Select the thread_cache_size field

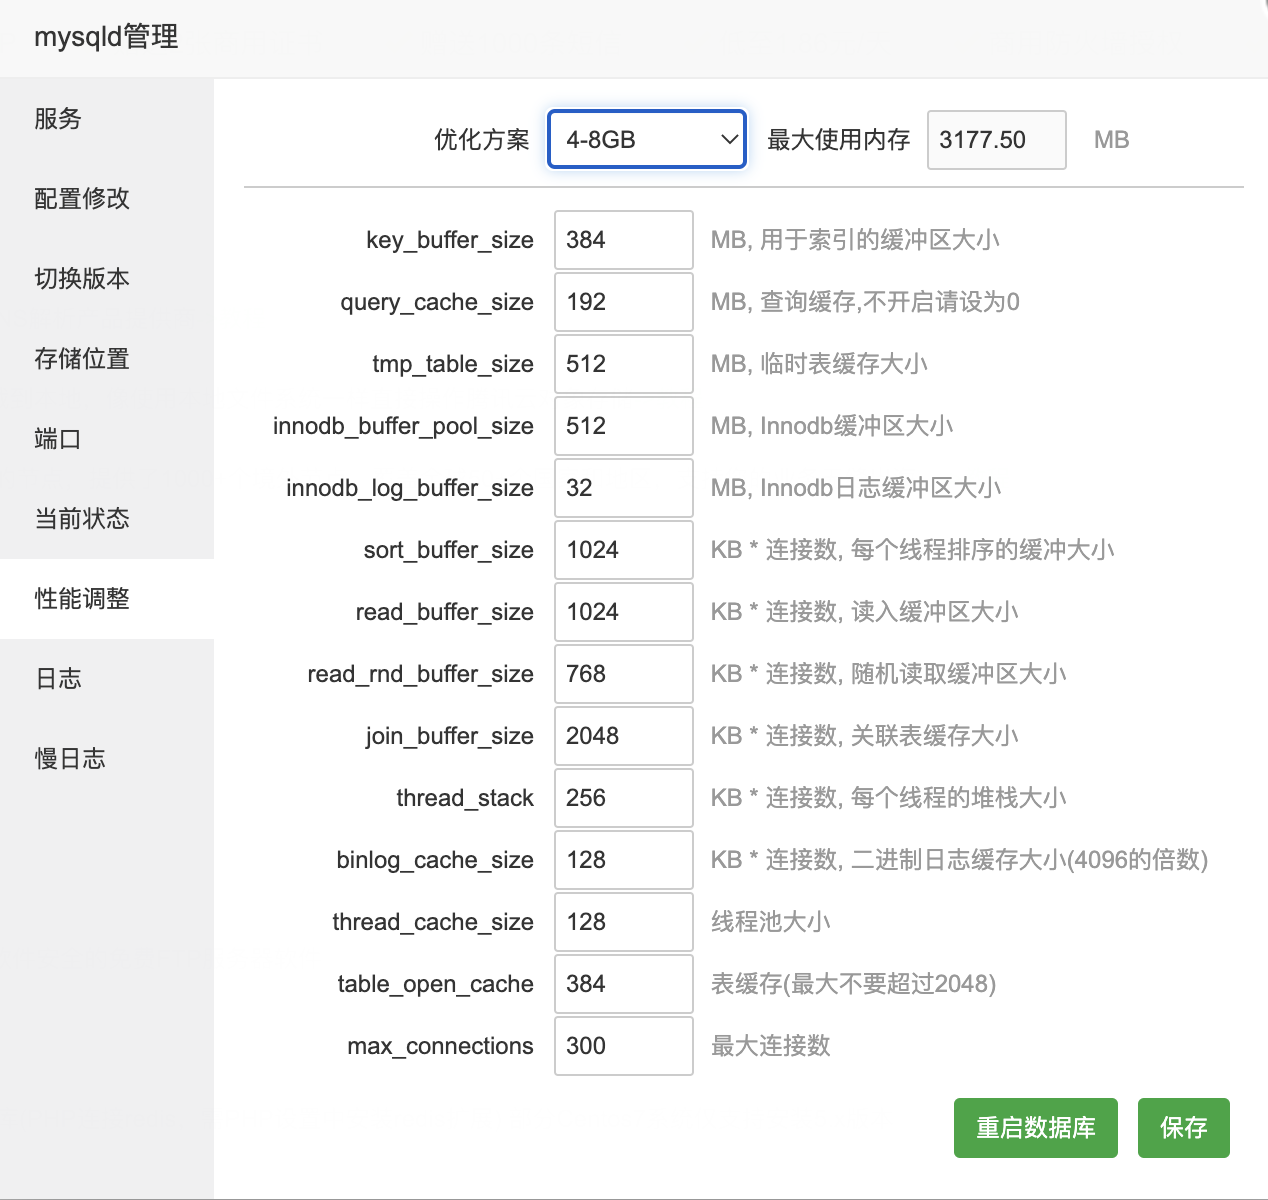tap(623, 922)
